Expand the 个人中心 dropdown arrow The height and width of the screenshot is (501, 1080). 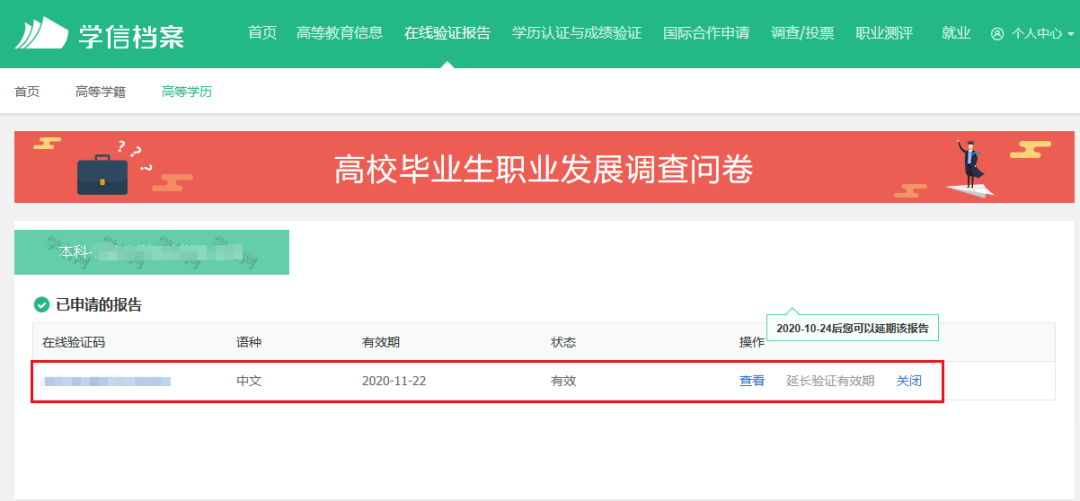pyautogui.click(x=1071, y=34)
